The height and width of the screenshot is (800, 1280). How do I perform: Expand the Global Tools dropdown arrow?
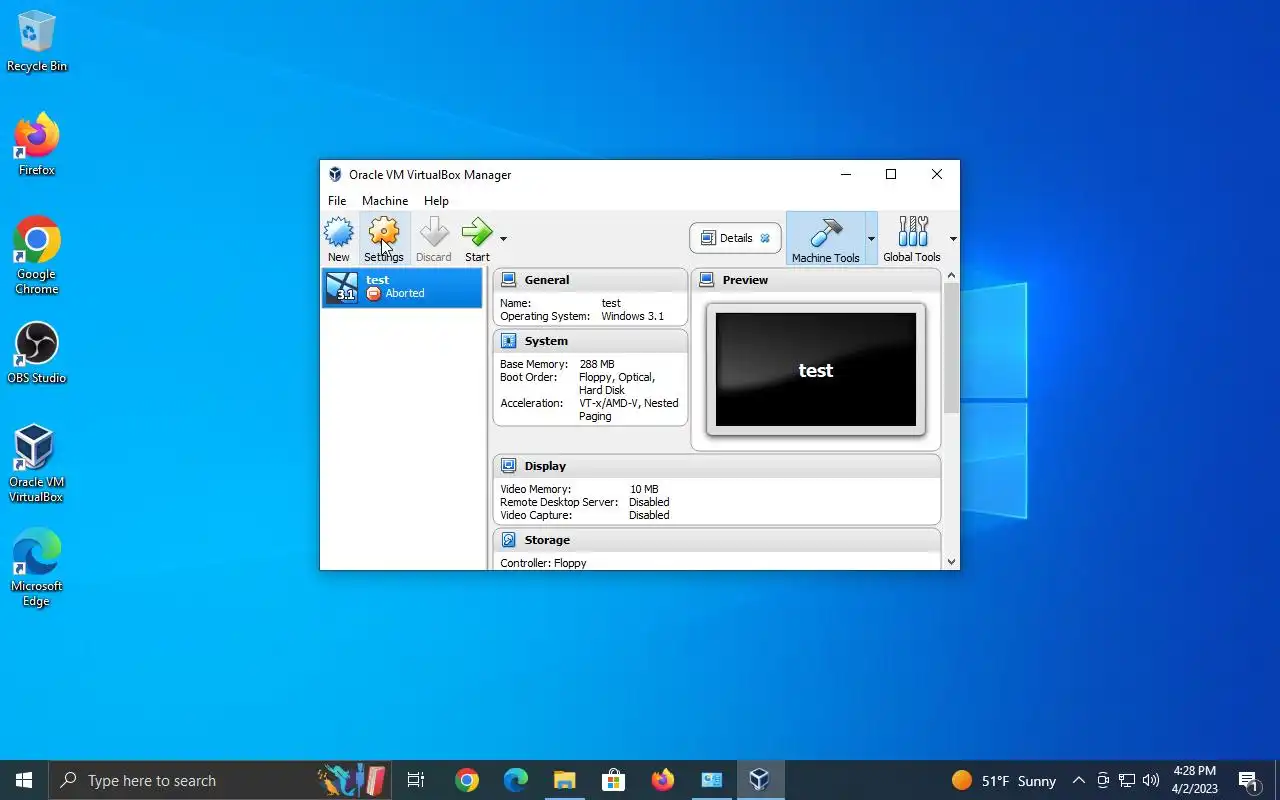click(x=953, y=239)
